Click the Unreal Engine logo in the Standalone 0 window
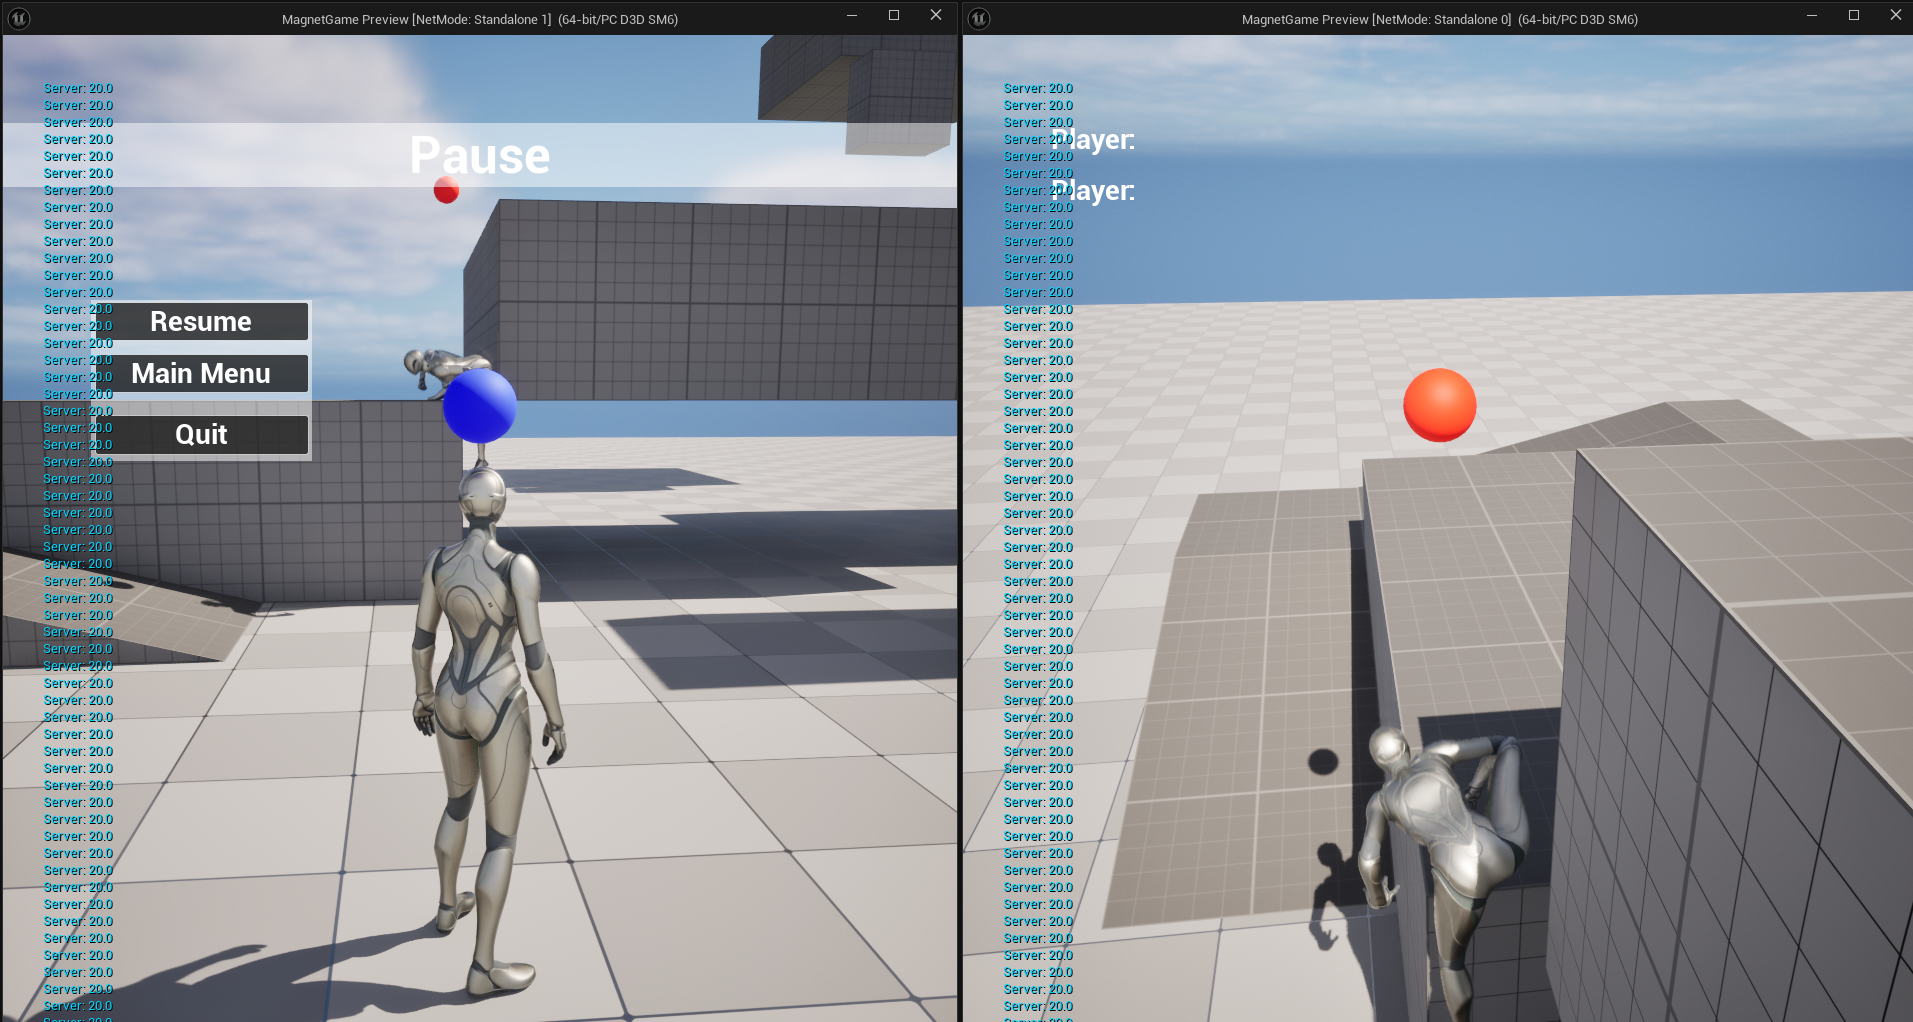This screenshot has width=1913, height=1022. click(x=979, y=18)
